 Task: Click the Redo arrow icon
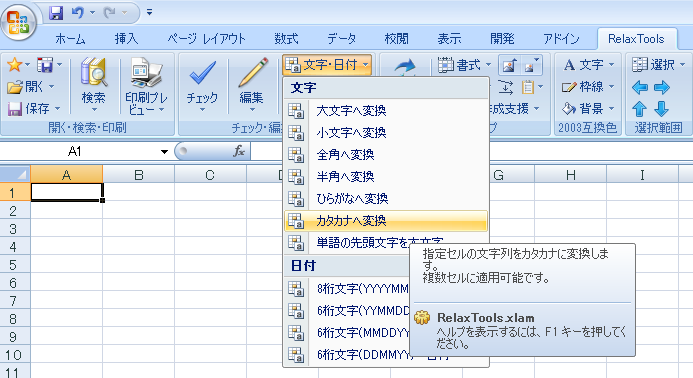tap(110, 13)
